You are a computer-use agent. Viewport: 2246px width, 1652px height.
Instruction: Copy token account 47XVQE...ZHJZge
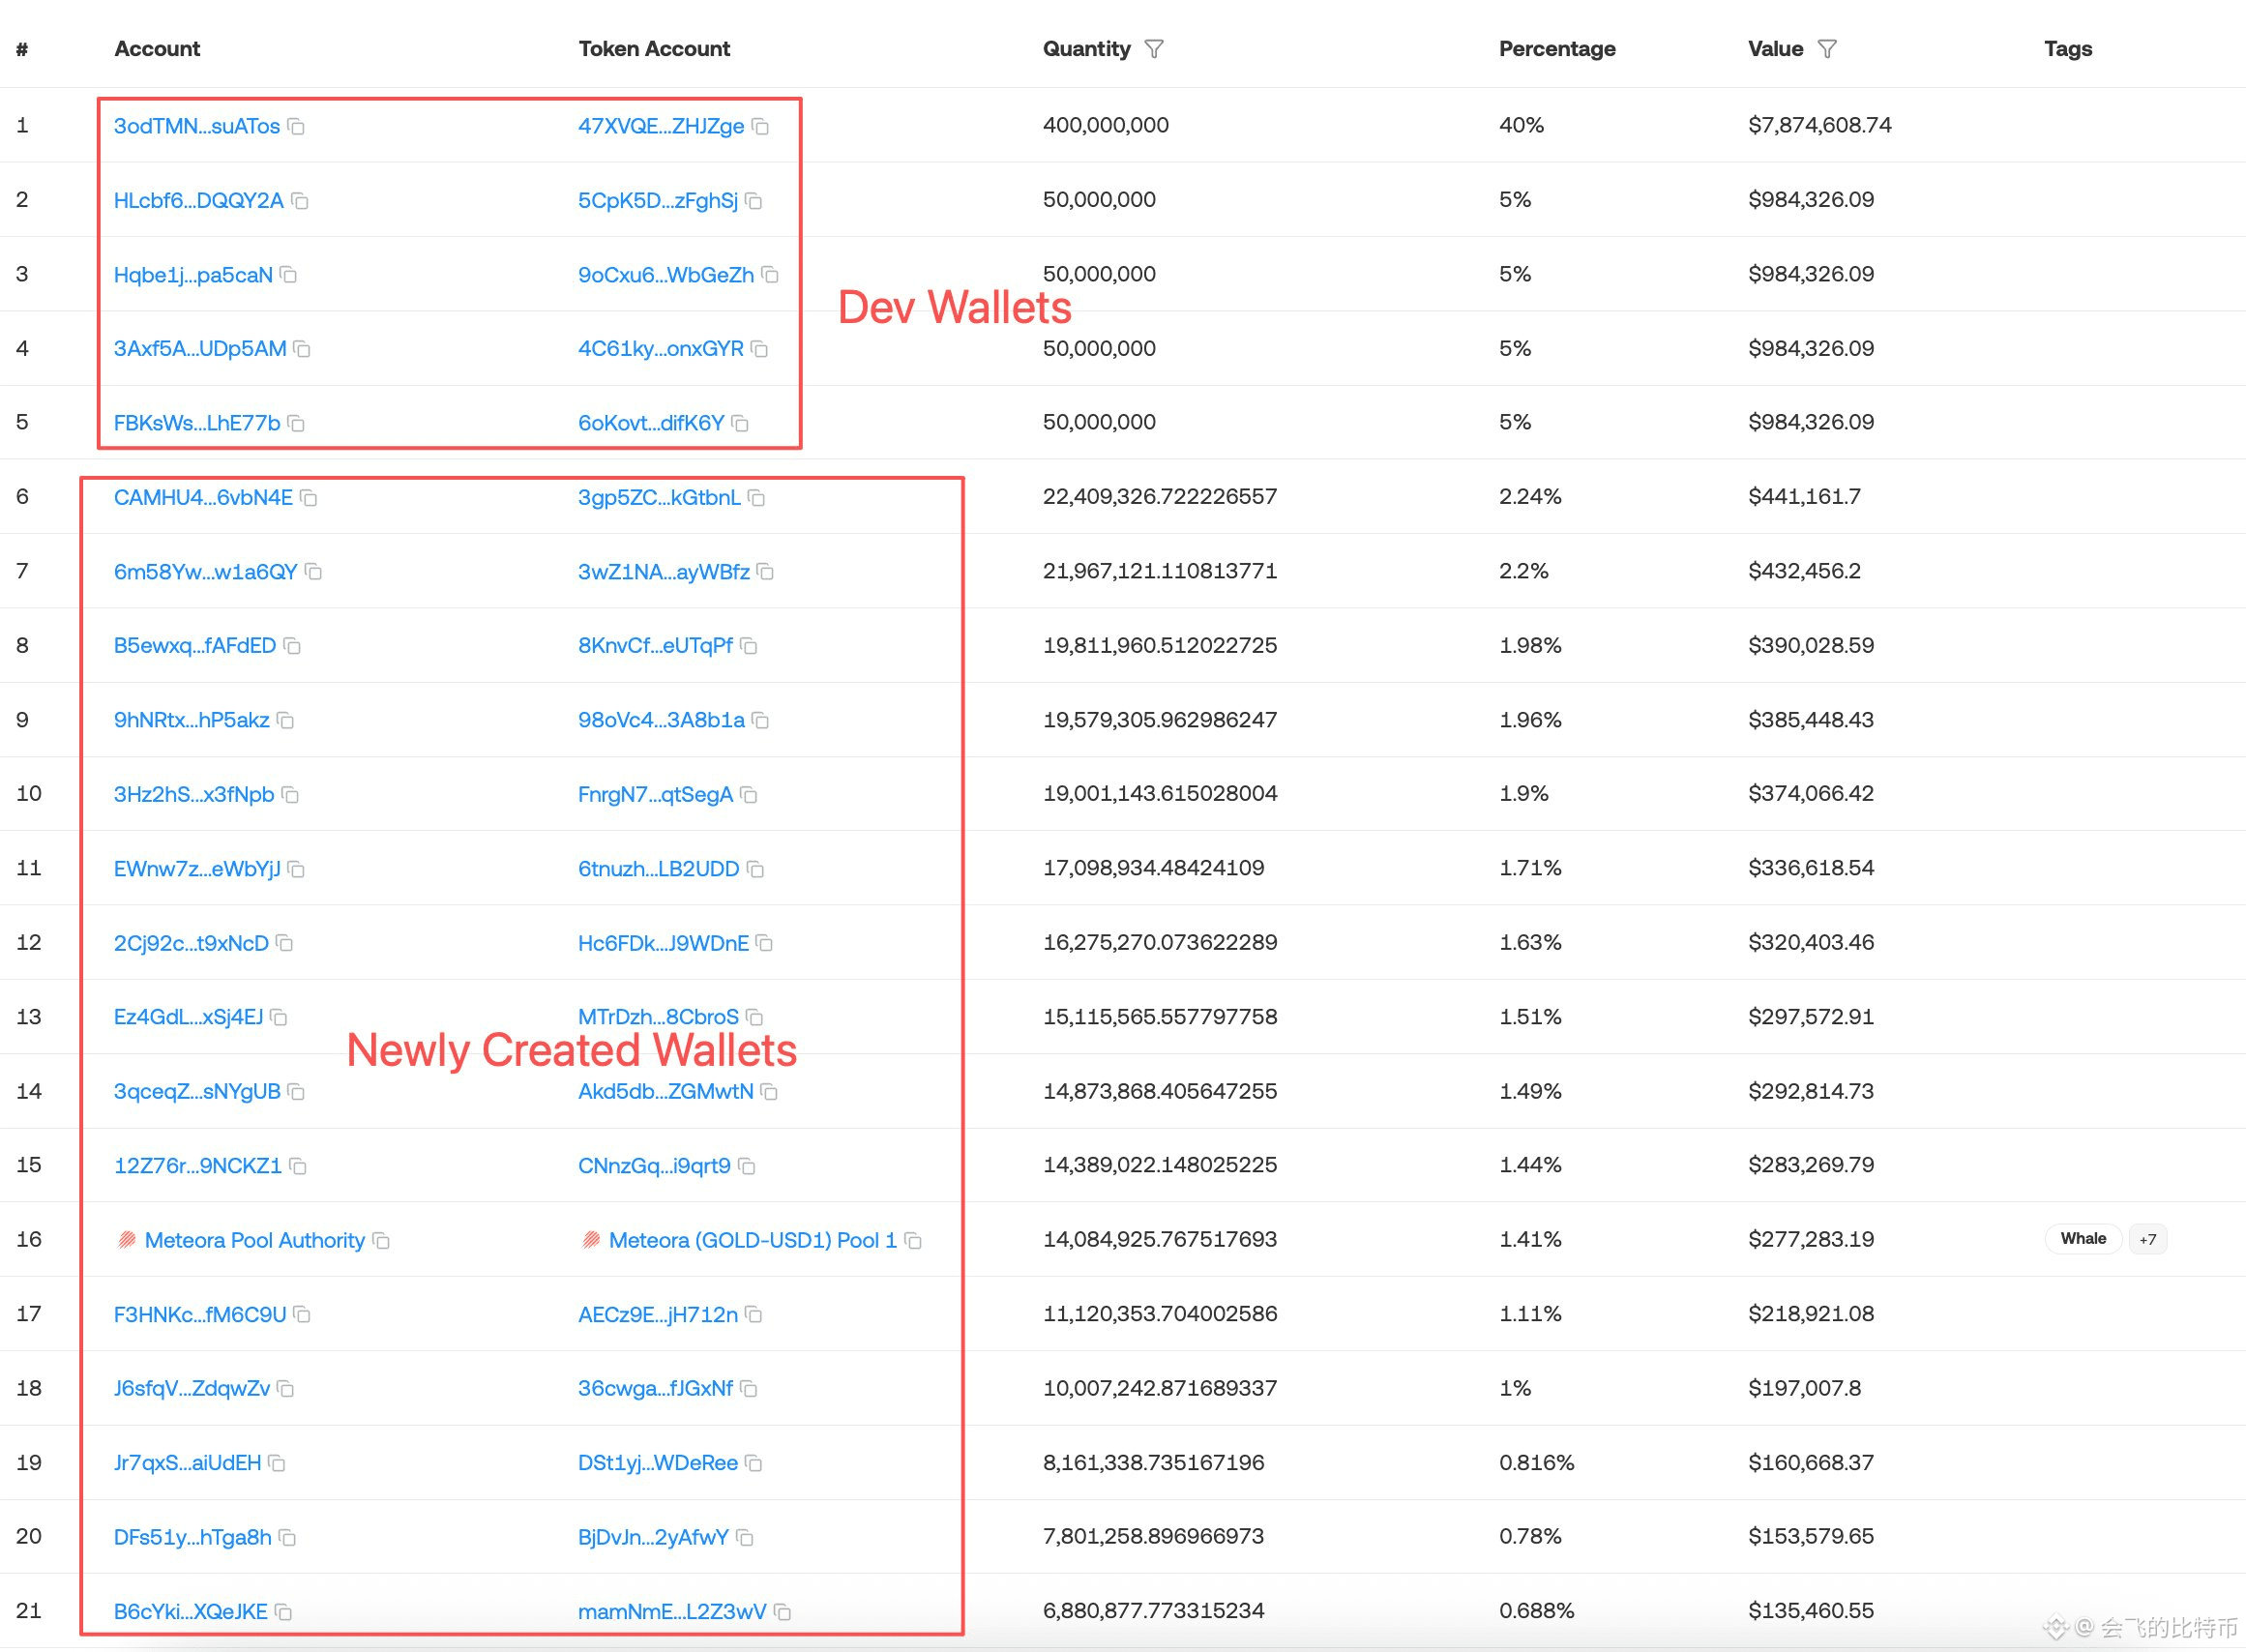click(760, 126)
